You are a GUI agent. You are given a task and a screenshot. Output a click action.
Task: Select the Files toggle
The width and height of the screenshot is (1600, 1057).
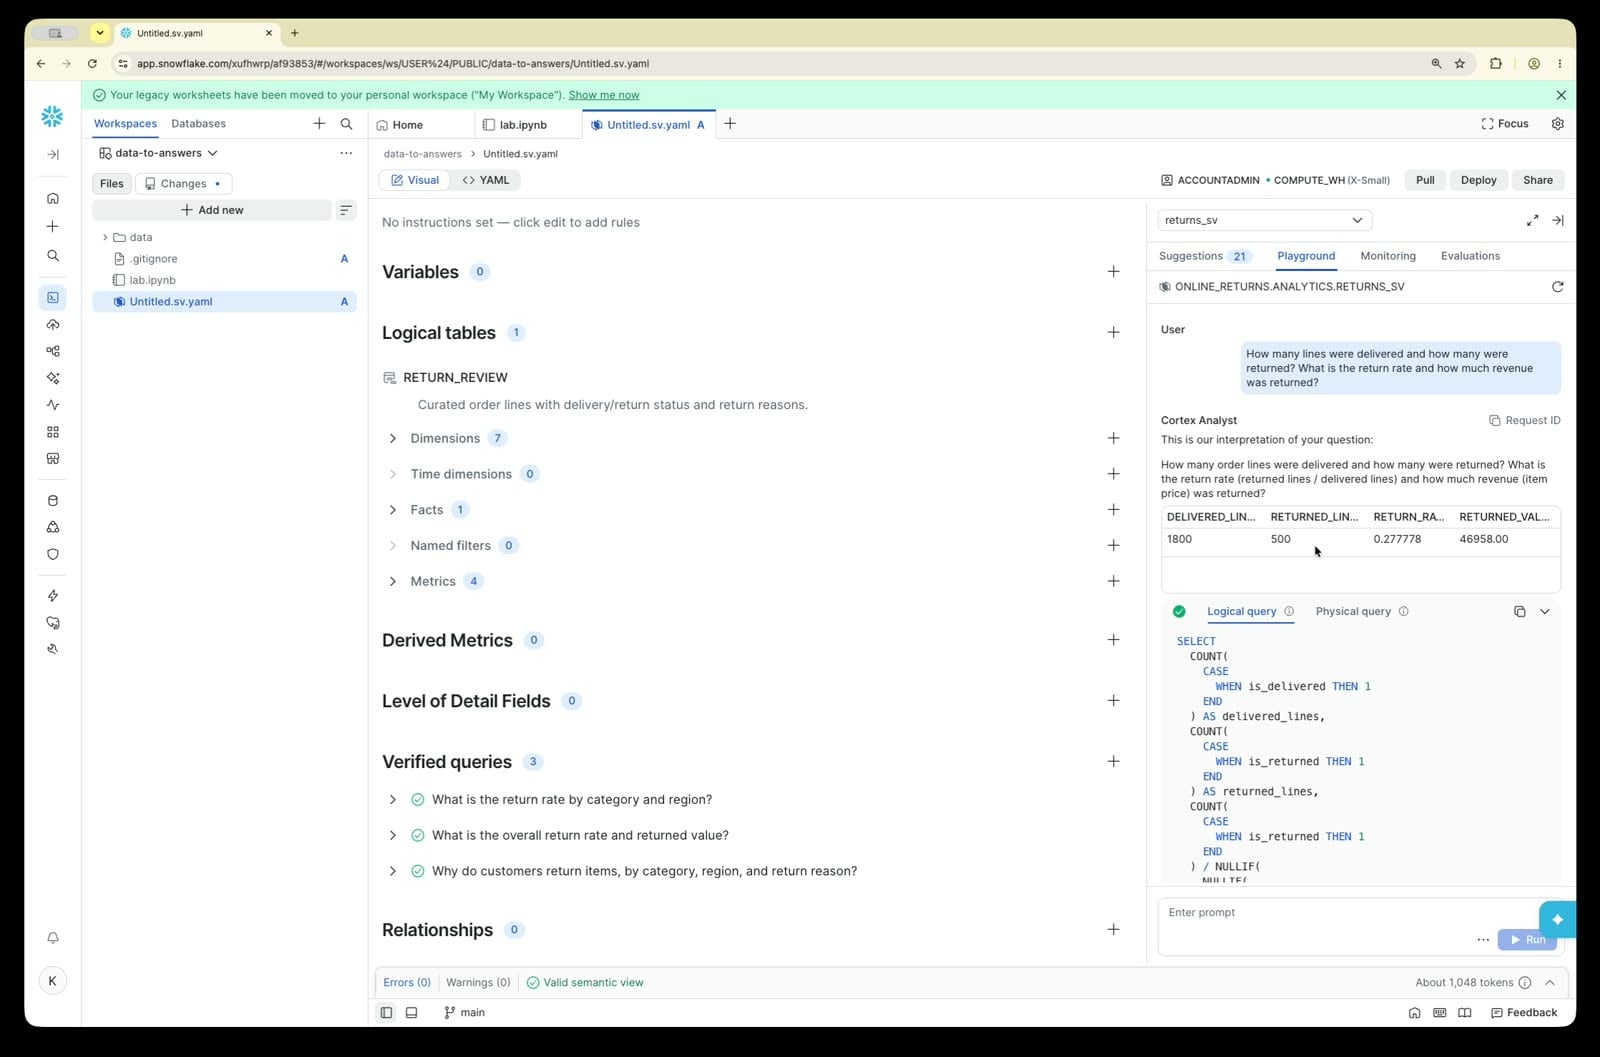(x=112, y=184)
